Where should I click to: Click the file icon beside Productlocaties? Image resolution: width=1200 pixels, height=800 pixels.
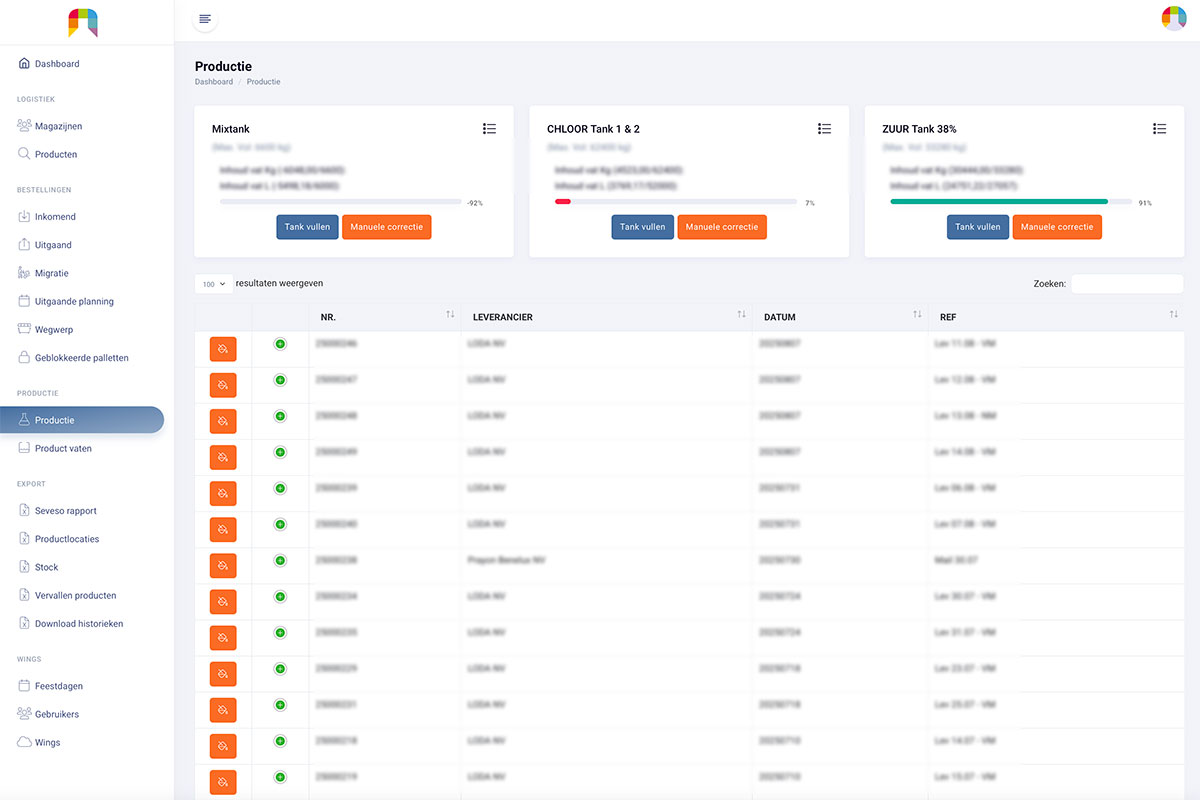click(24, 538)
